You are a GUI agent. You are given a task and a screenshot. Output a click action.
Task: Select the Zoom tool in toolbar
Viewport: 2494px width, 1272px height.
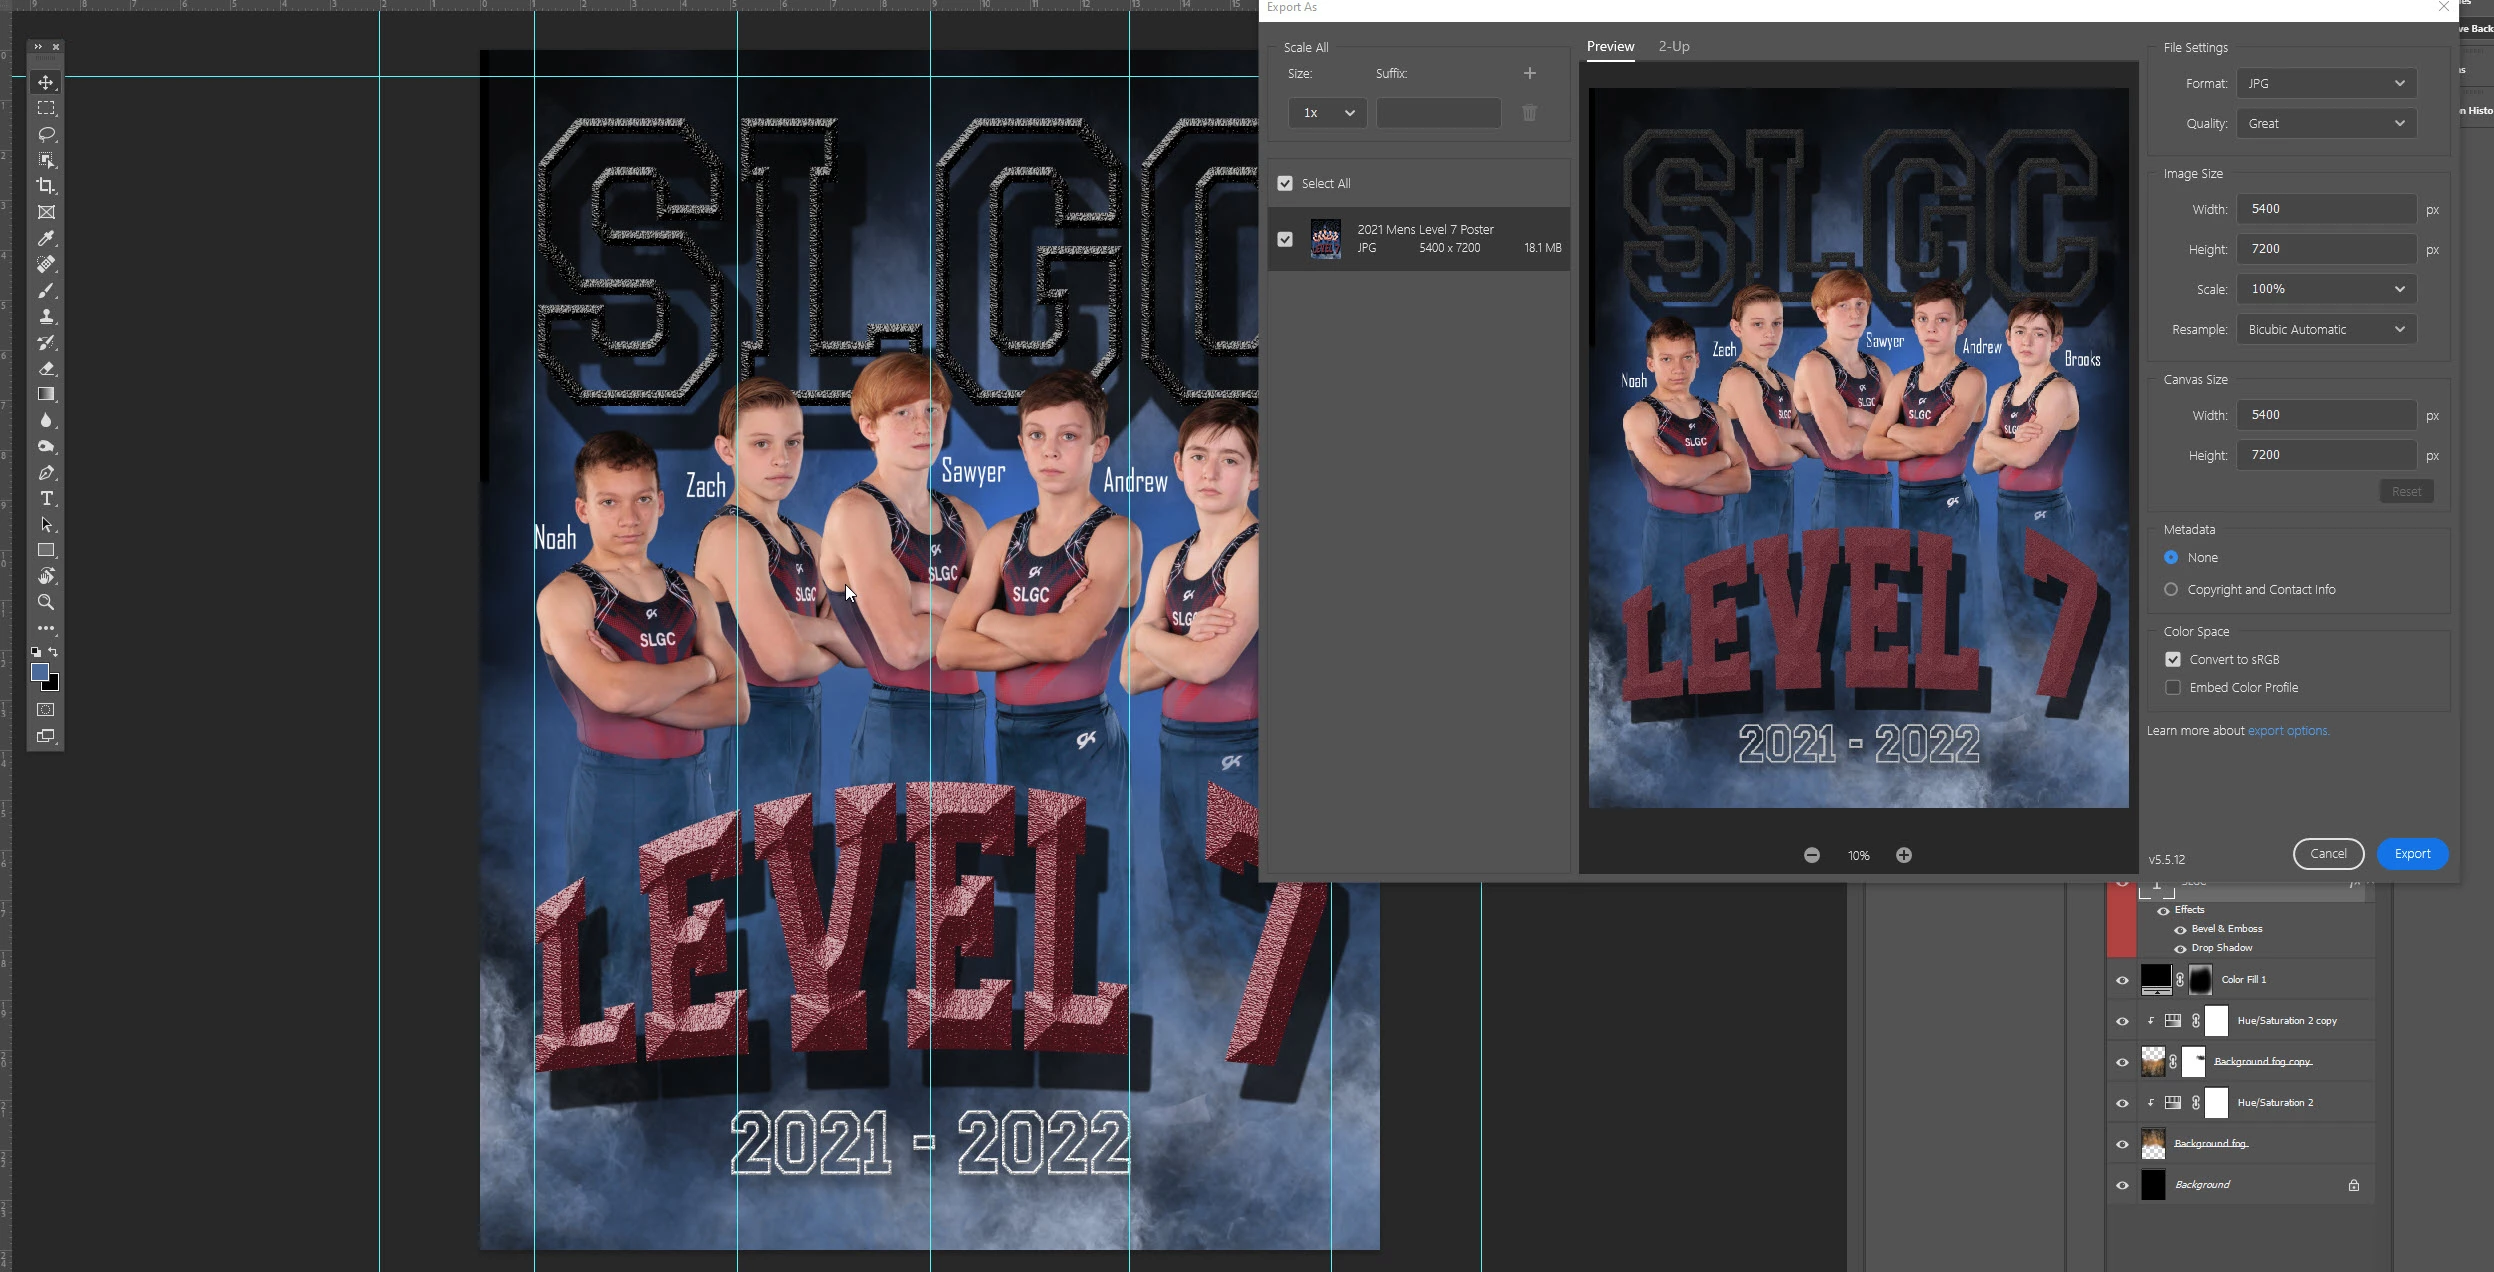click(x=46, y=602)
